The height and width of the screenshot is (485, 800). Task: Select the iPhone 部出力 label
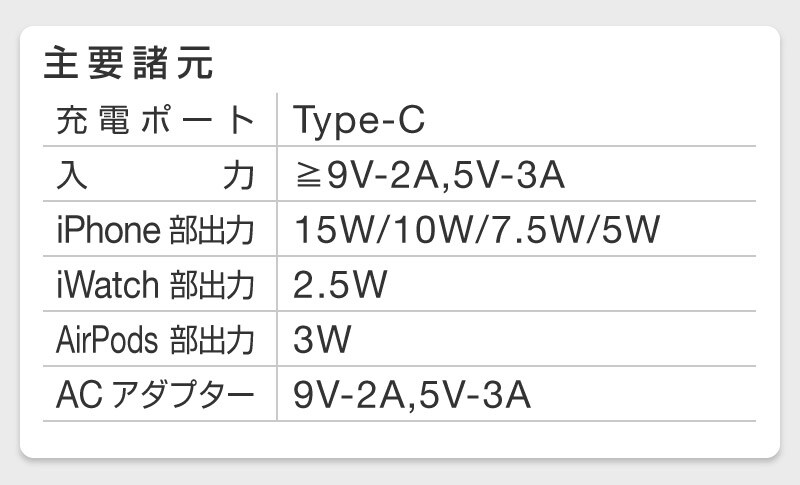[155, 231]
